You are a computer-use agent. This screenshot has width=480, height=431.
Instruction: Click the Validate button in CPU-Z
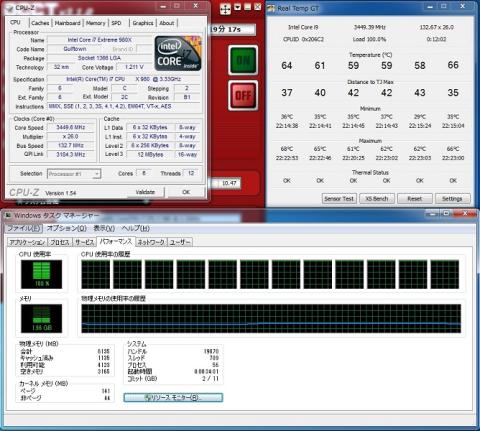145,192
